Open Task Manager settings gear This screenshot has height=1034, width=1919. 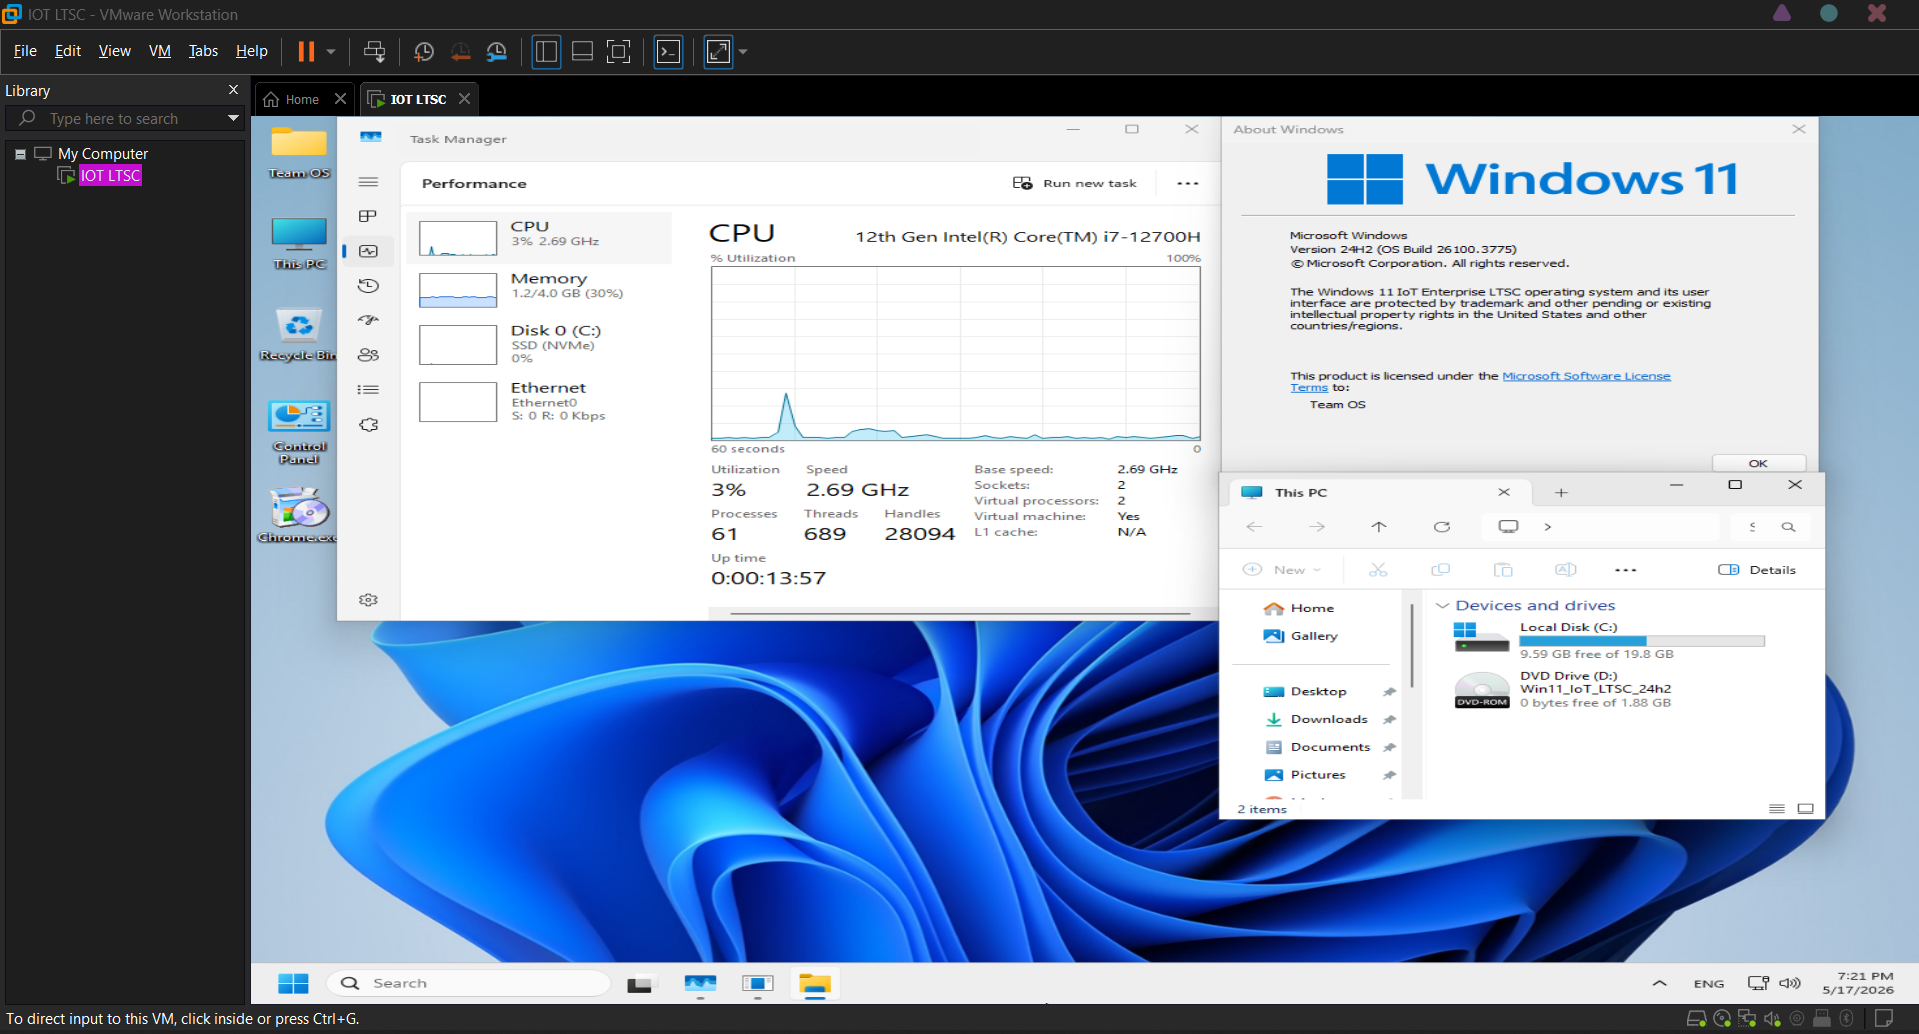click(368, 600)
